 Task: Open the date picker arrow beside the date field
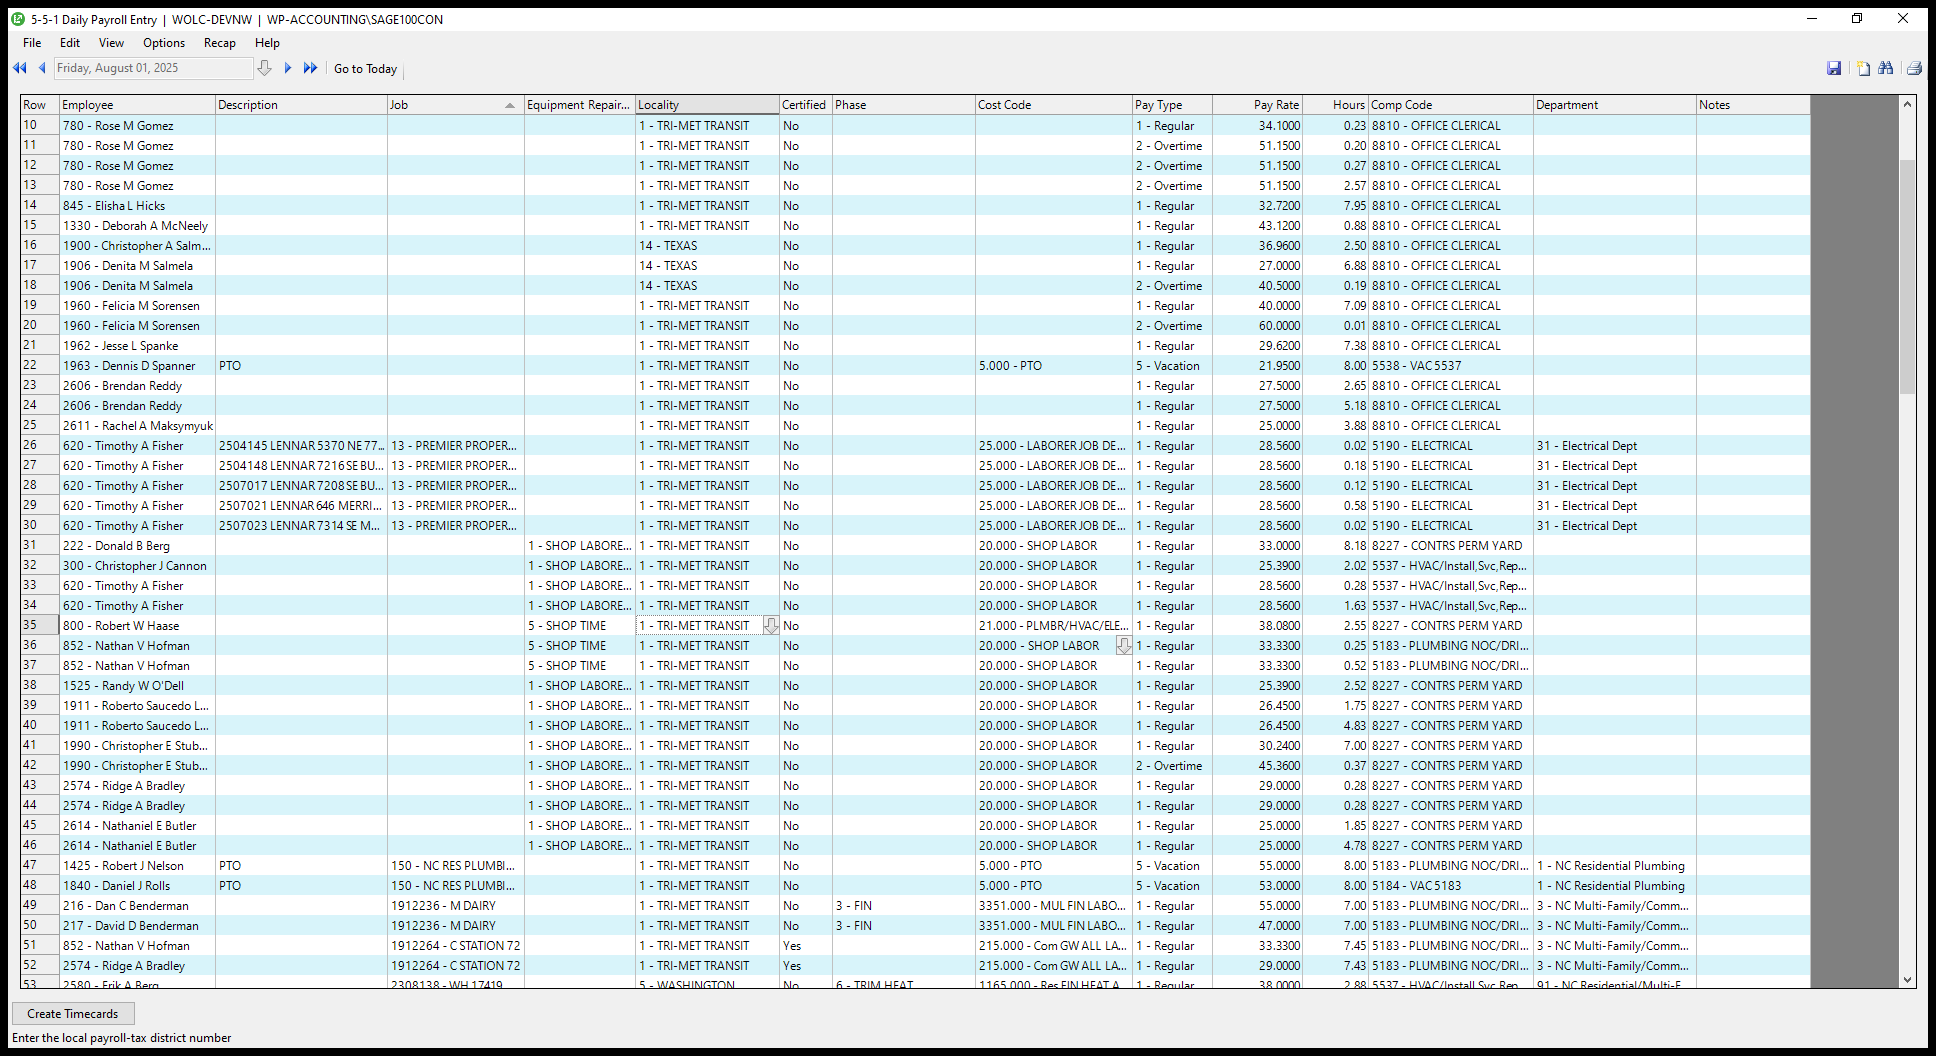(264, 68)
